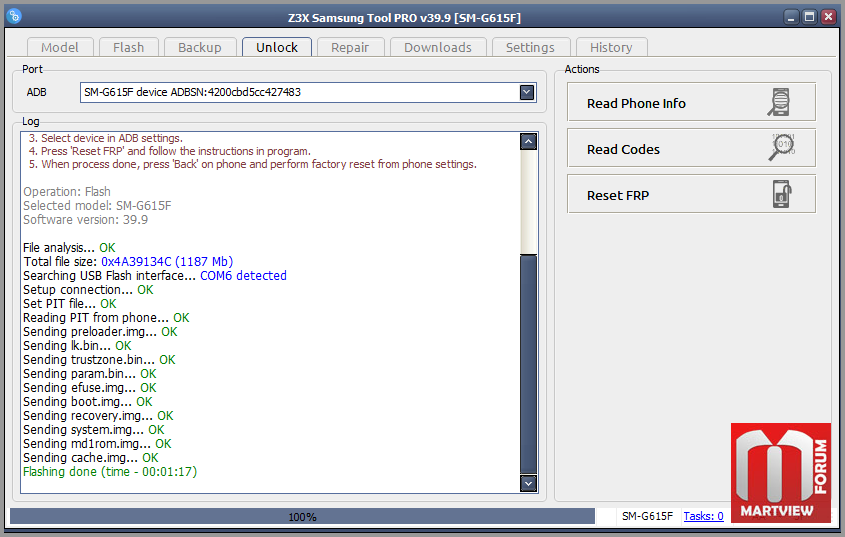
Task: Open the Settings tab
Action: 530,47
